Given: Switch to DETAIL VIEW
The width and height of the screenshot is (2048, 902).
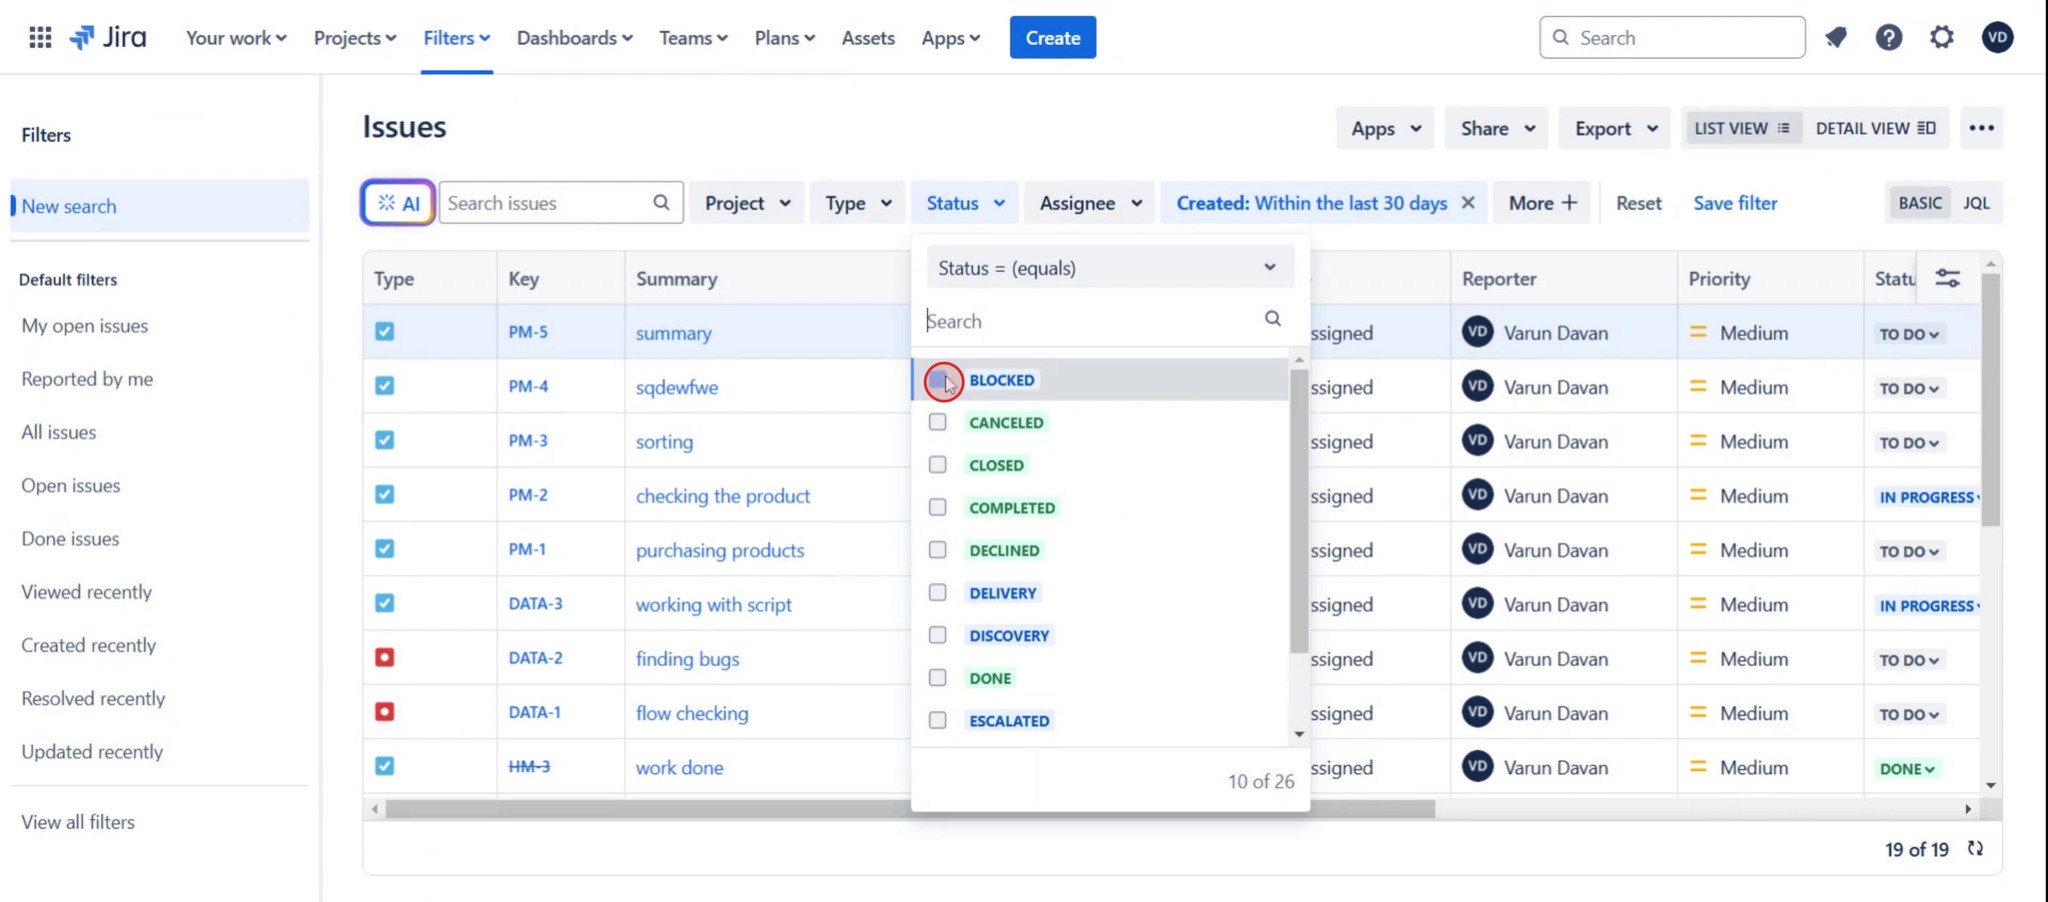Looking at the screenshot, I should click(1877, 128).
